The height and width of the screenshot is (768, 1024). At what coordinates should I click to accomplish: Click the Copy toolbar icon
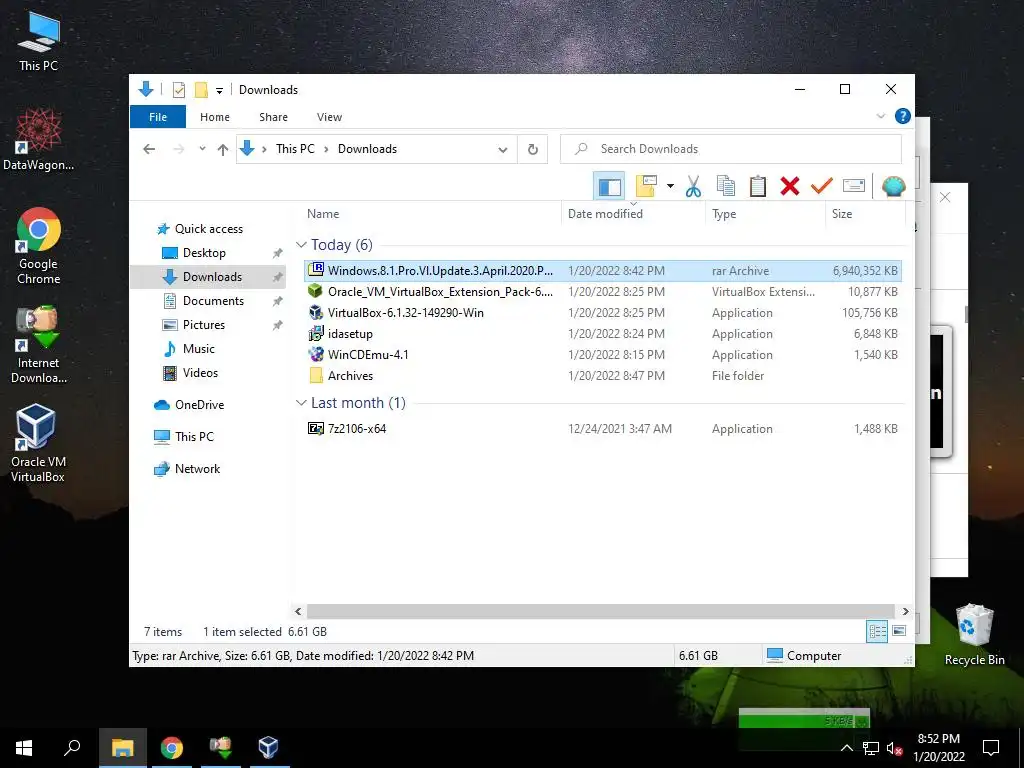[x=726, y=186]
